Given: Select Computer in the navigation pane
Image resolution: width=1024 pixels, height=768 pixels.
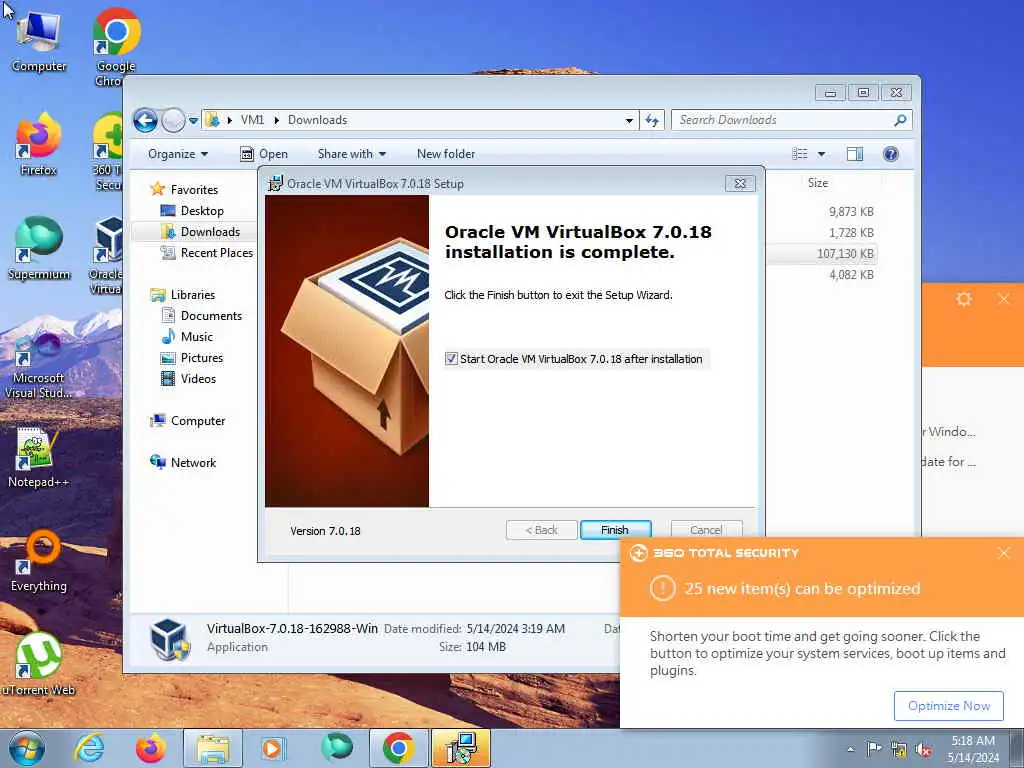Looking at the screenshot, I should [197, 421].
